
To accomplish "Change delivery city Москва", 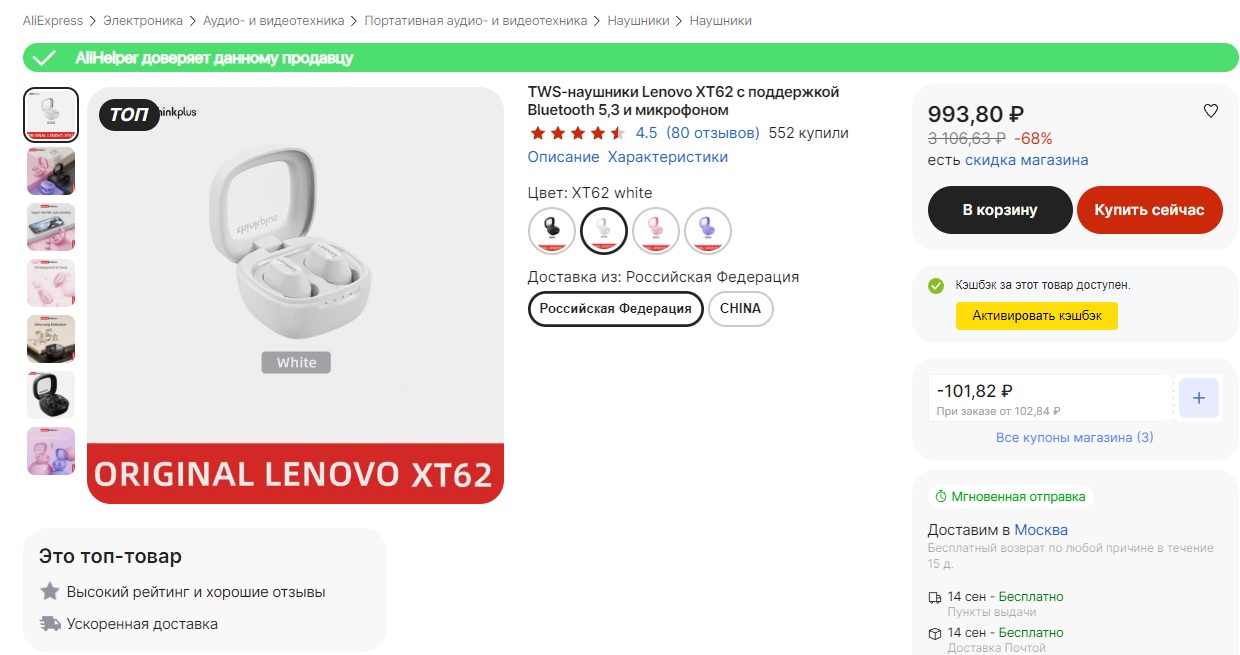I will point(1041,530).
